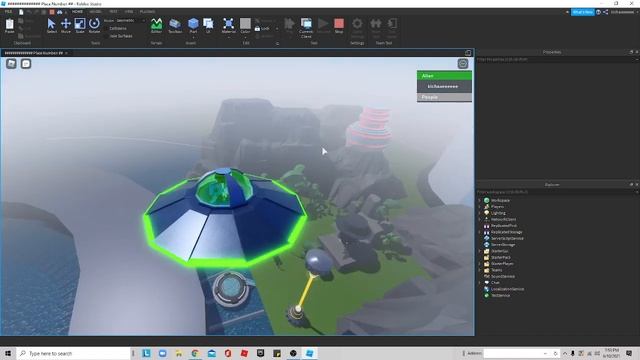This screenshot has width=640, height=360.
Task: Open the notification center icon
Action: [x=629, y=353]
